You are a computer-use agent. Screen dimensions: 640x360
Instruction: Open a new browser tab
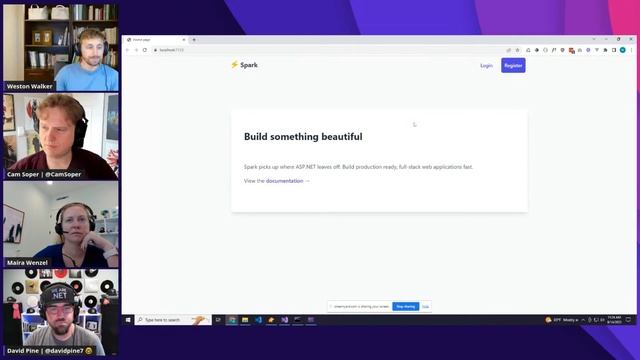(x=194, y=40)
